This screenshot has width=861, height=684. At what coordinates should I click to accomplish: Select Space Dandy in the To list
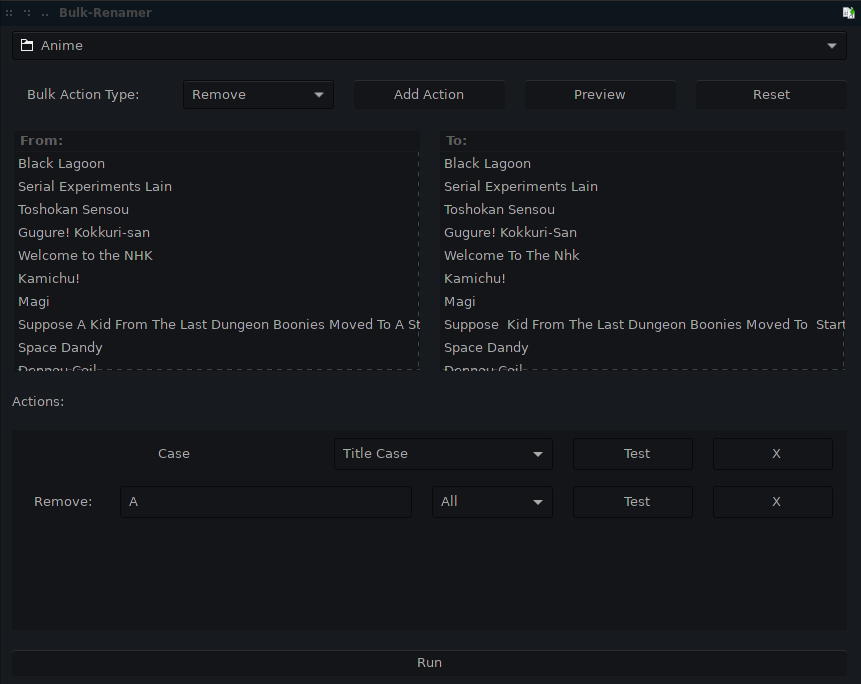[643, 348]
